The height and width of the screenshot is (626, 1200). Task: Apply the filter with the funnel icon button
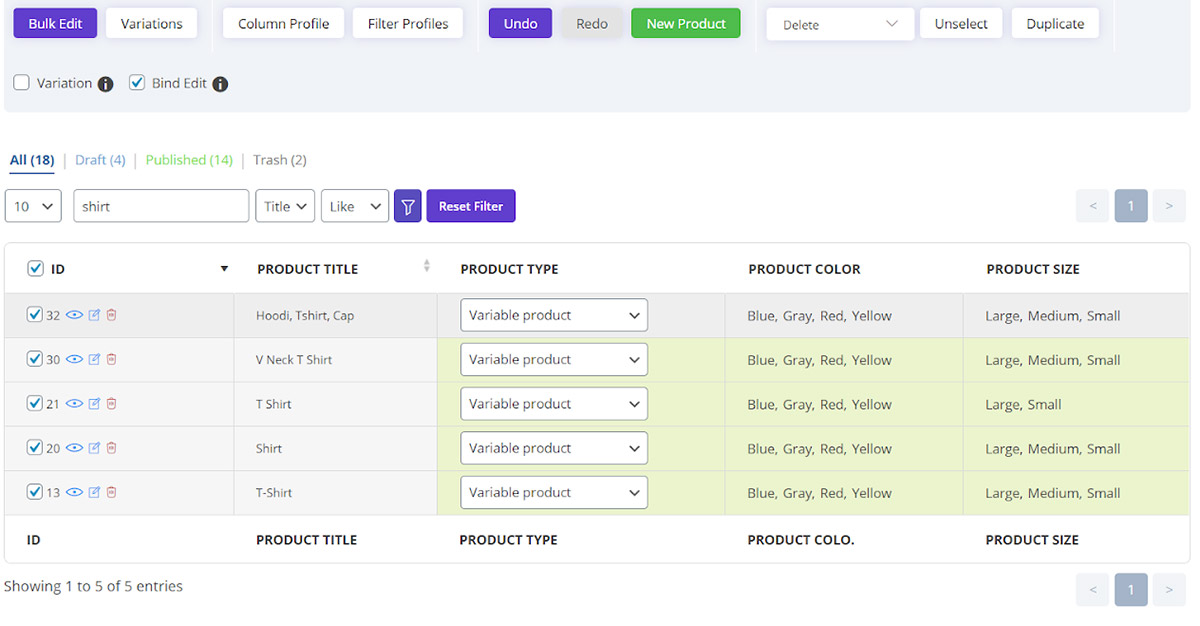point(408,206)
